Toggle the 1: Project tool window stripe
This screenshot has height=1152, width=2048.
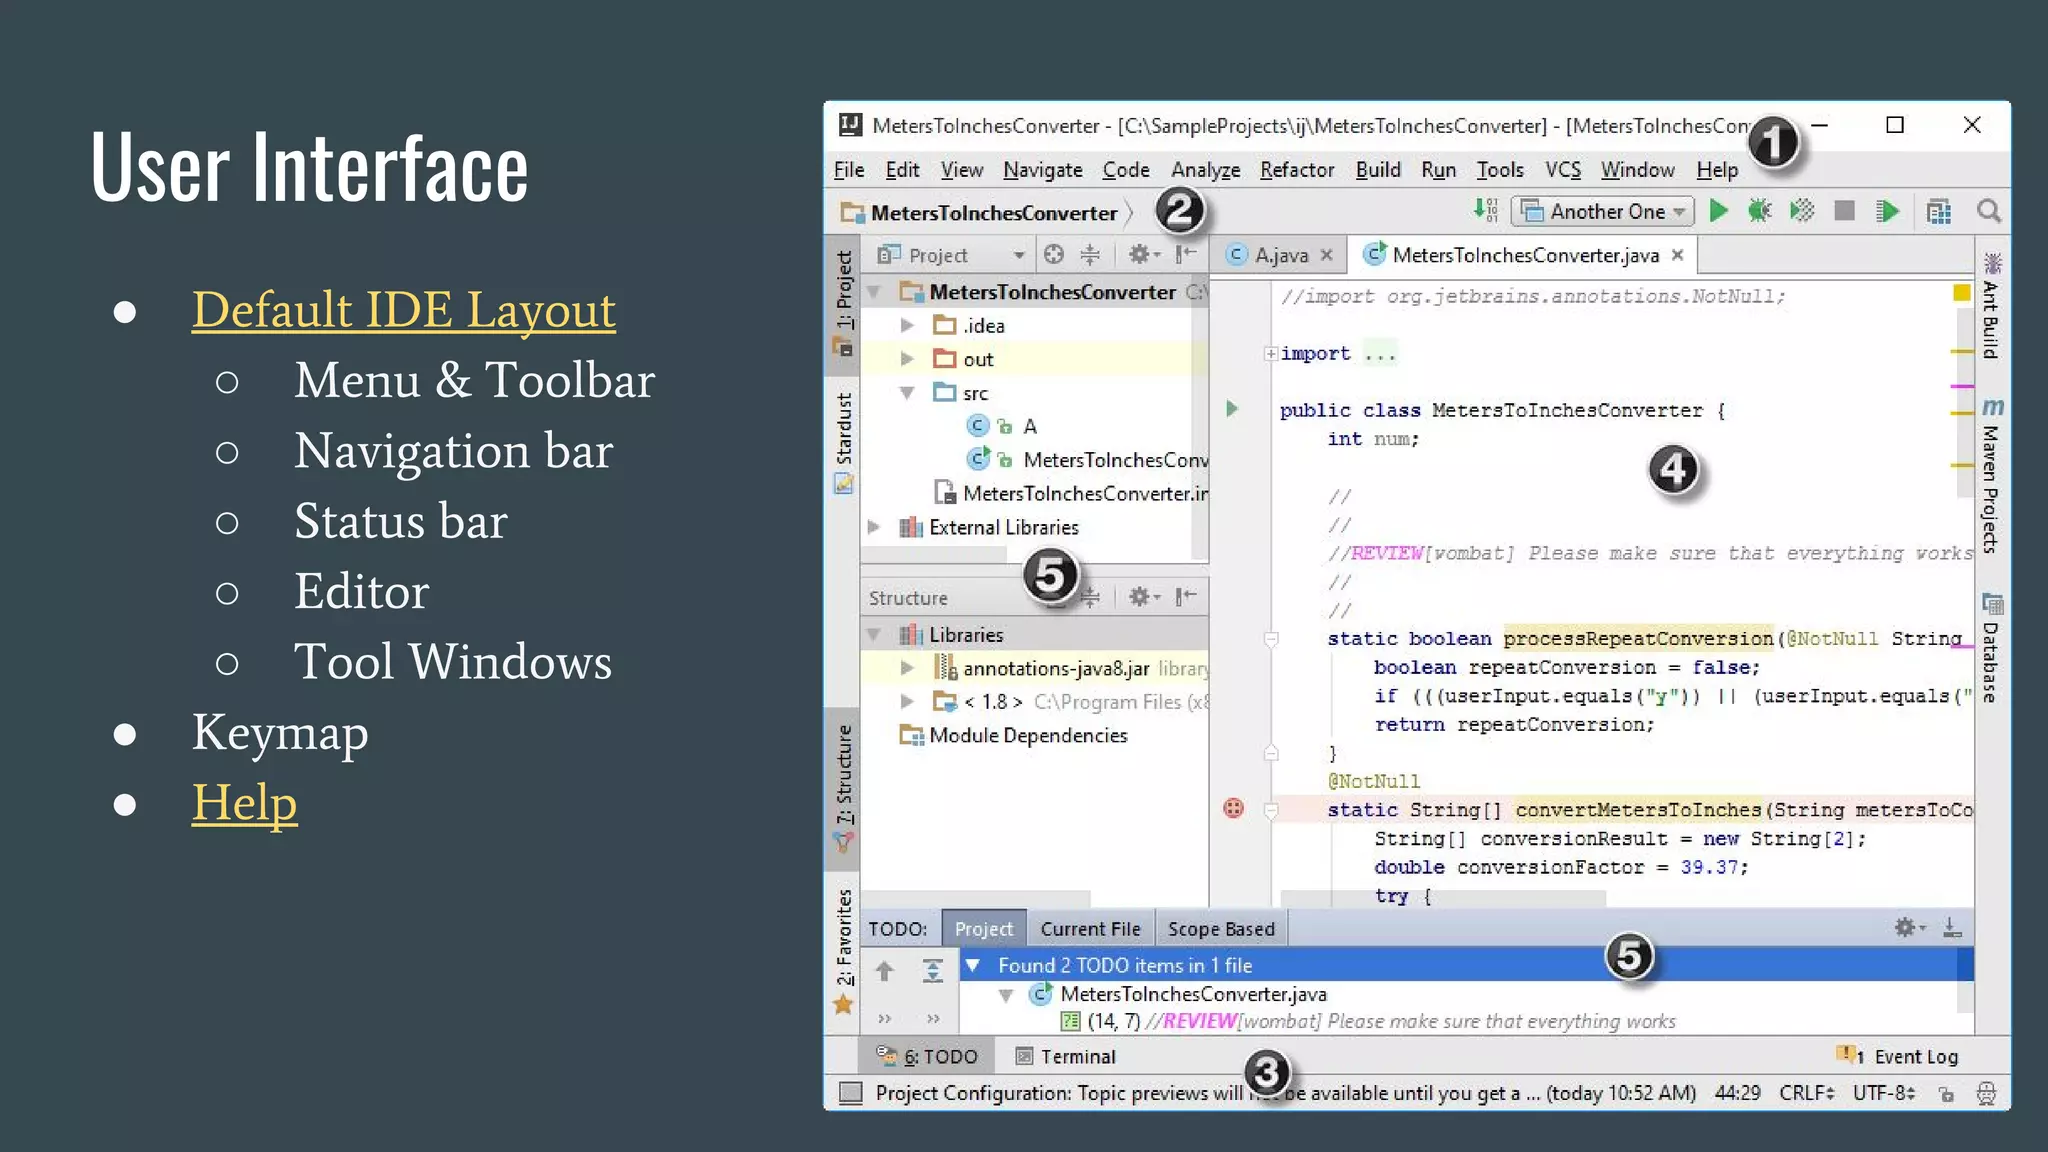tap(844, 304)
